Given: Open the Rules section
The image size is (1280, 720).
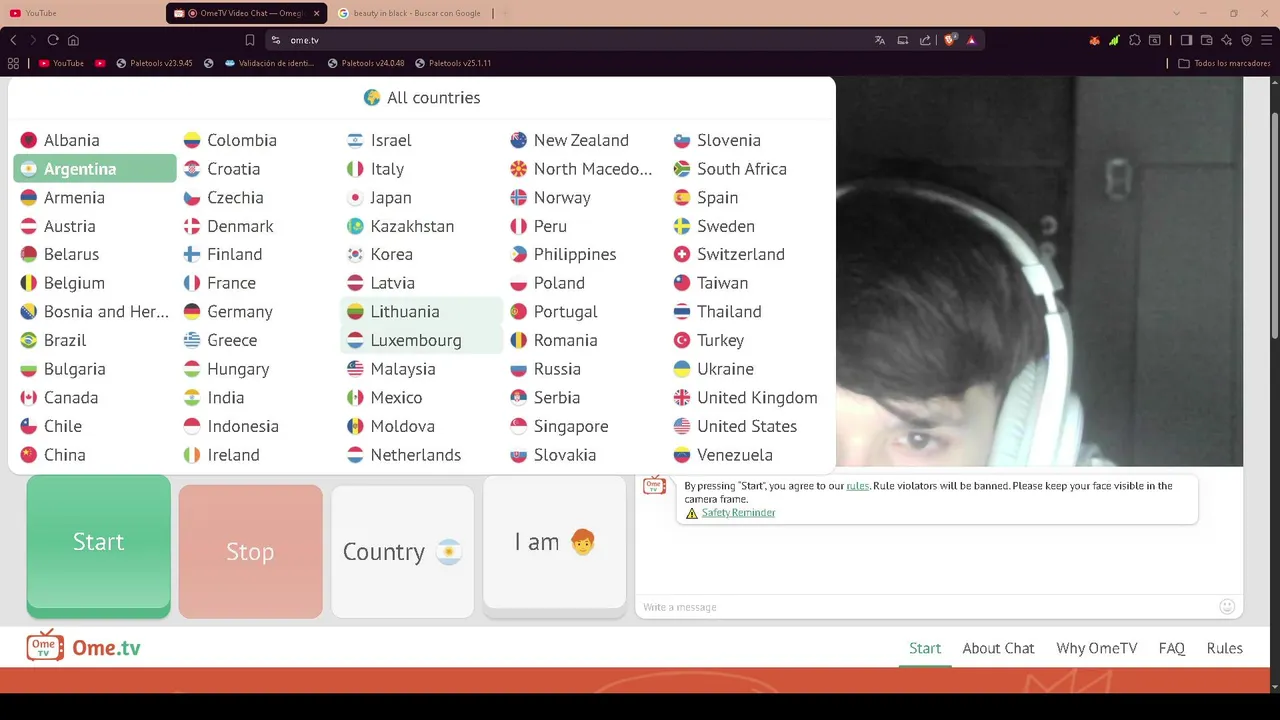Looking at the screenshot, I should tap(1224, 648).
